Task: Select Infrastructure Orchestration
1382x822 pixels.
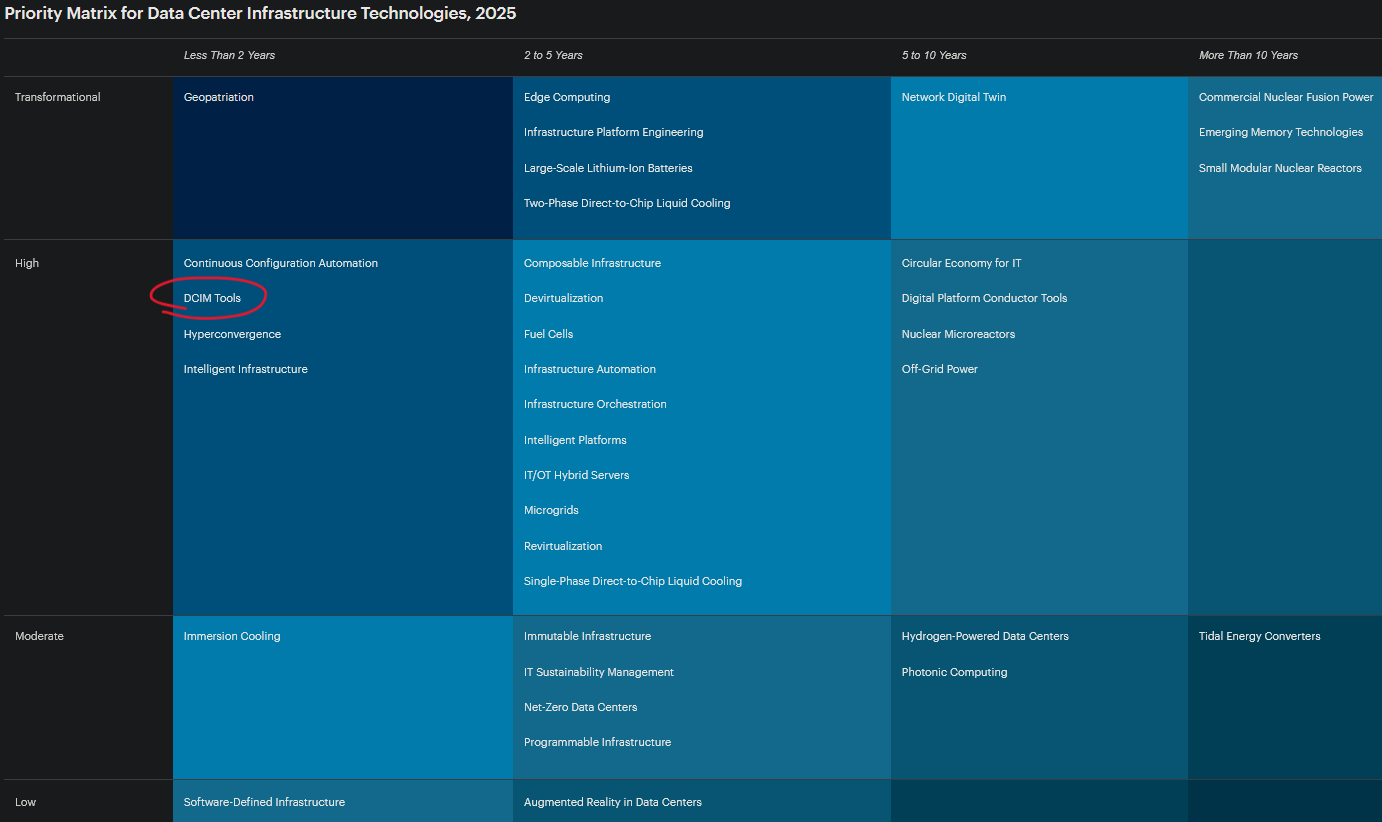Action: coord(595,404)
